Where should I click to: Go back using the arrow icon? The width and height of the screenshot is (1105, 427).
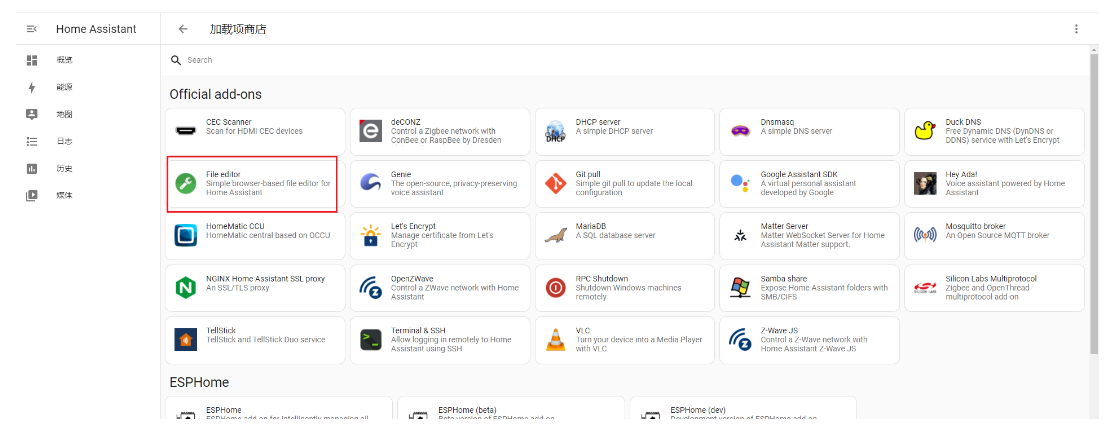[183, 29]
